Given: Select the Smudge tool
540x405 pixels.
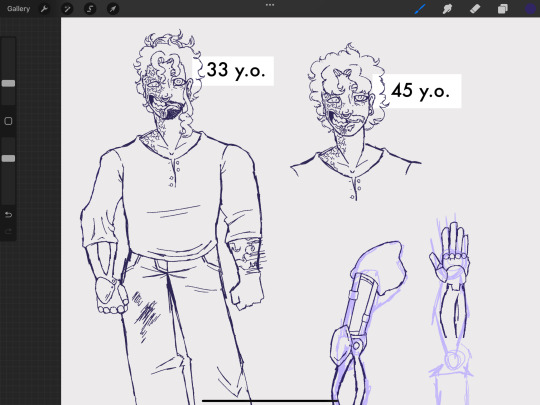Looking at the screenshot, I should click(x=447, y=9).
